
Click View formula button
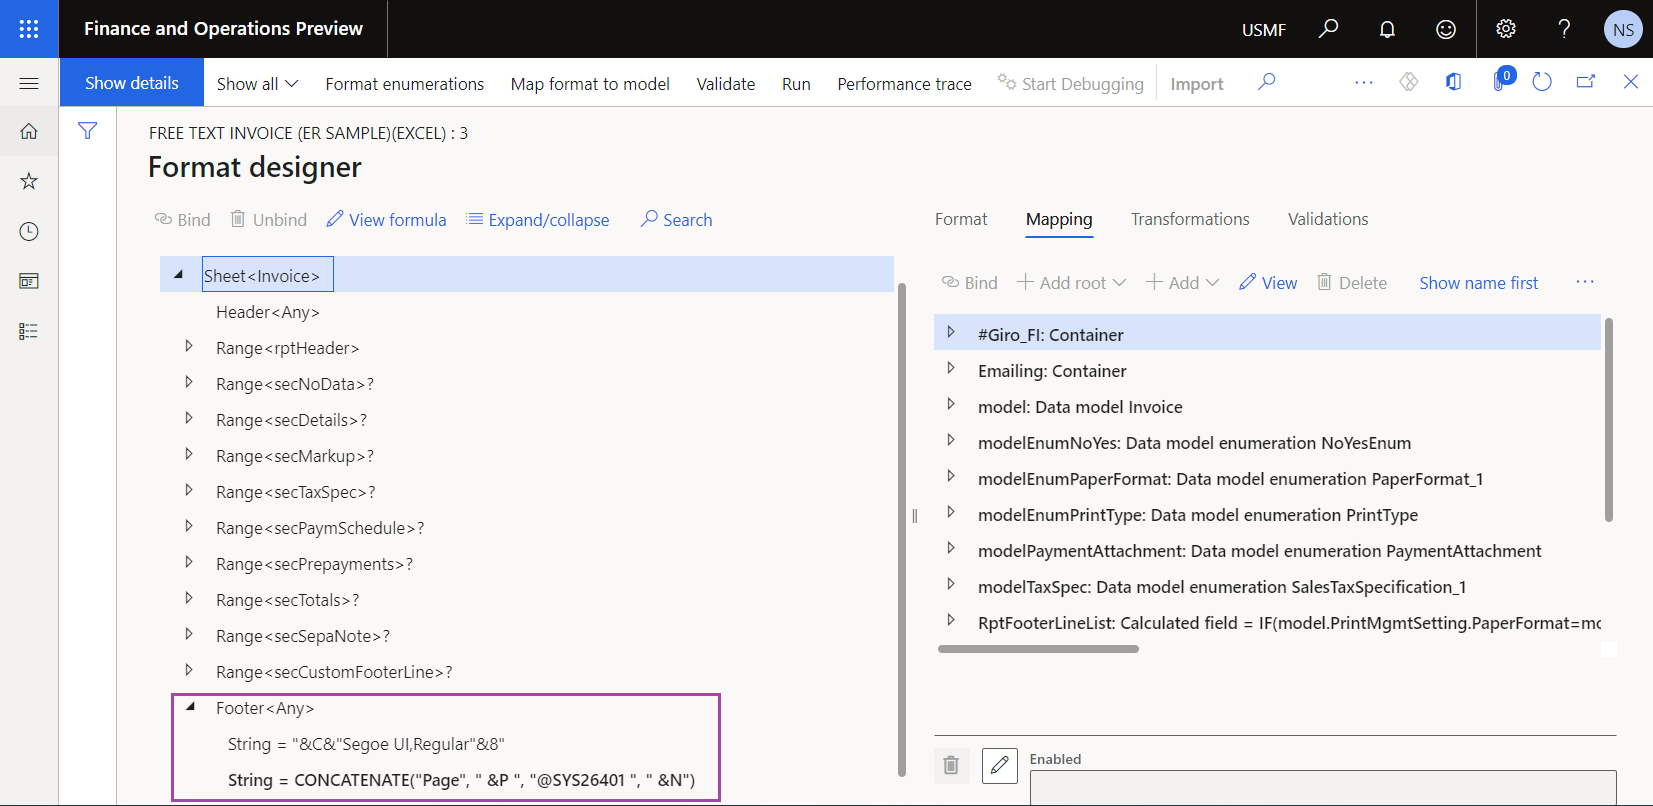point(386,220)
